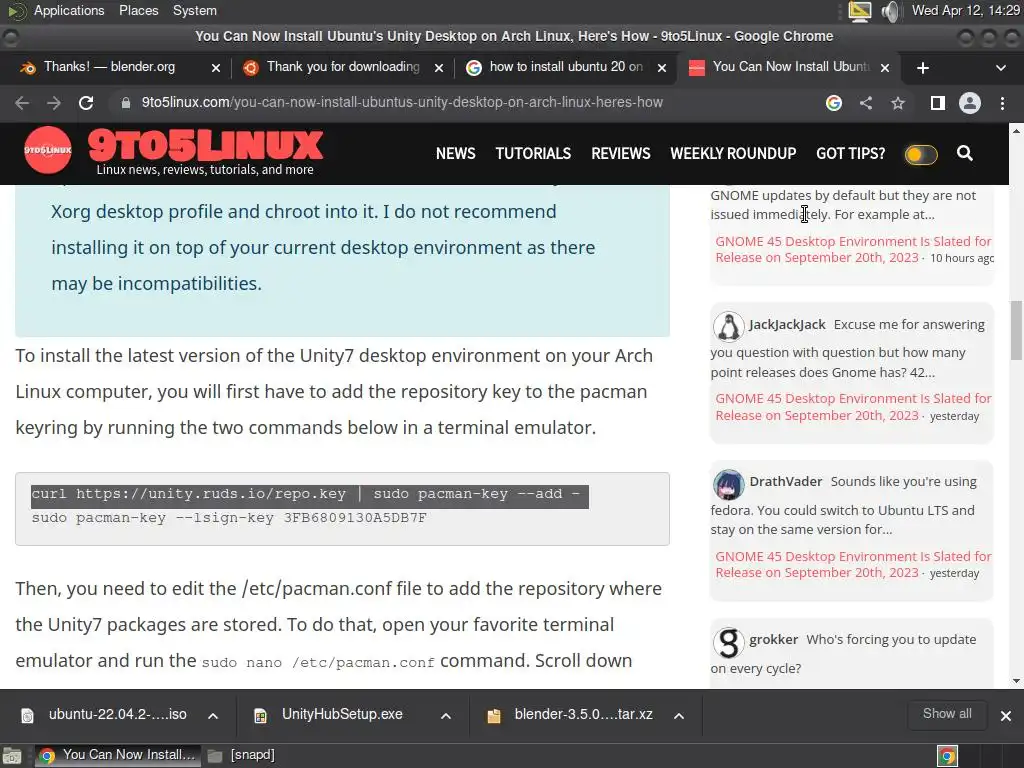Click the scrollbar up arrow
This screenshot has width=1024, height=768.
[x=1016, y=131]
